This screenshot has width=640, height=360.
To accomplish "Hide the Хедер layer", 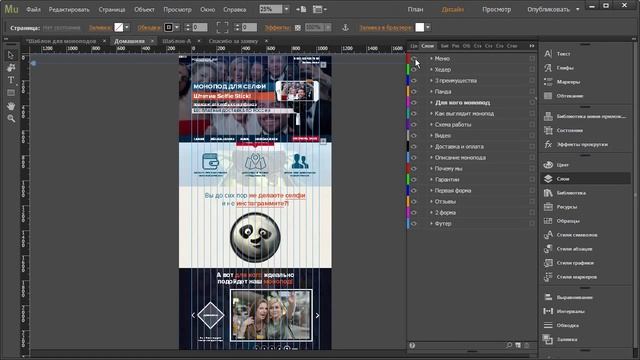I will pos(413,69).
